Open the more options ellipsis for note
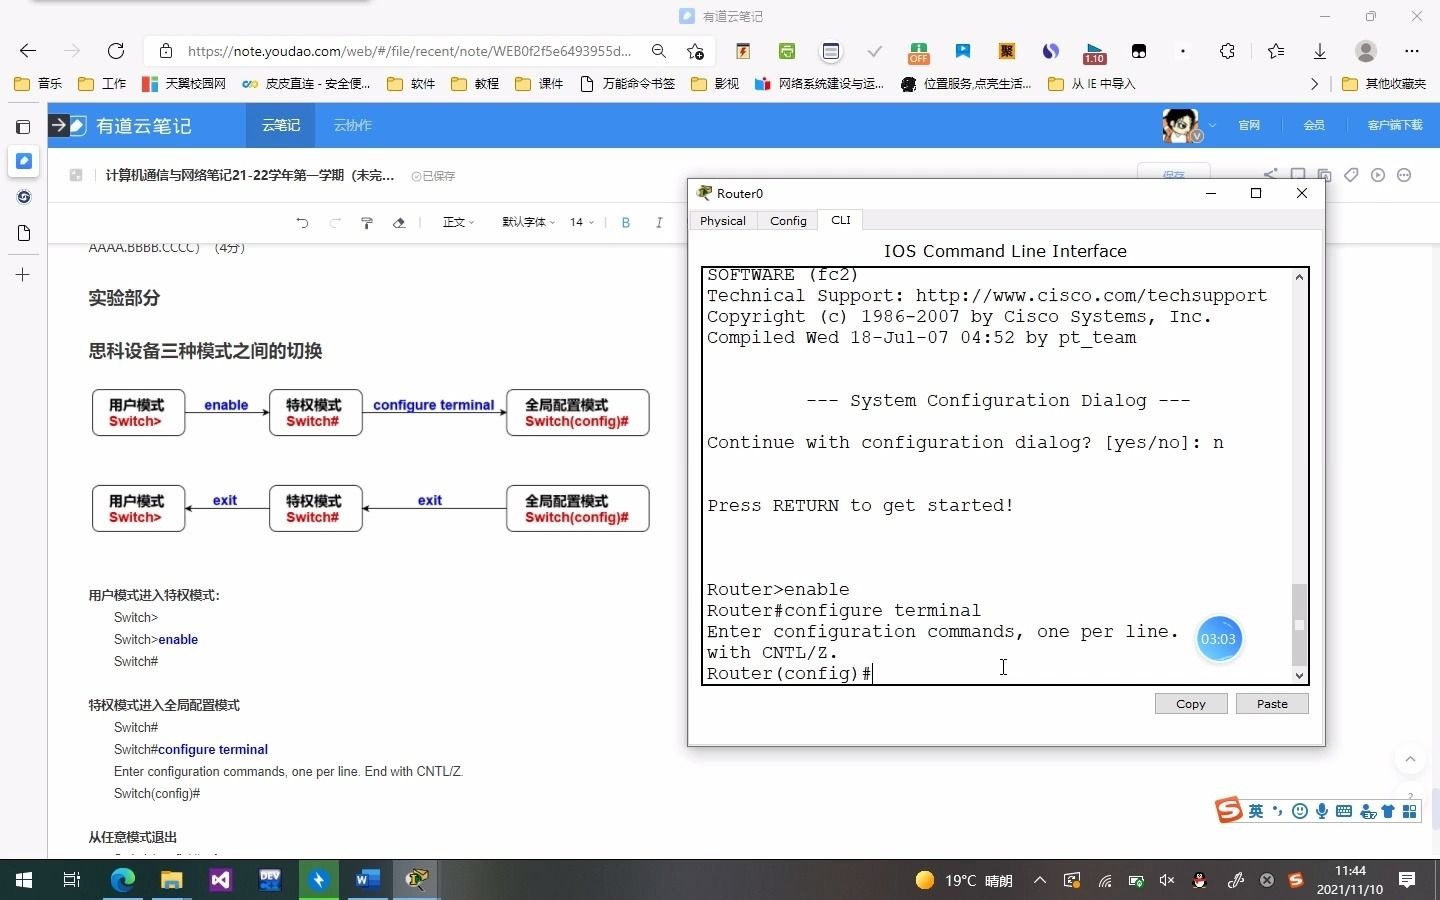The width and height of the screenshot is (1440, 900). click(x=1404, y=175)
